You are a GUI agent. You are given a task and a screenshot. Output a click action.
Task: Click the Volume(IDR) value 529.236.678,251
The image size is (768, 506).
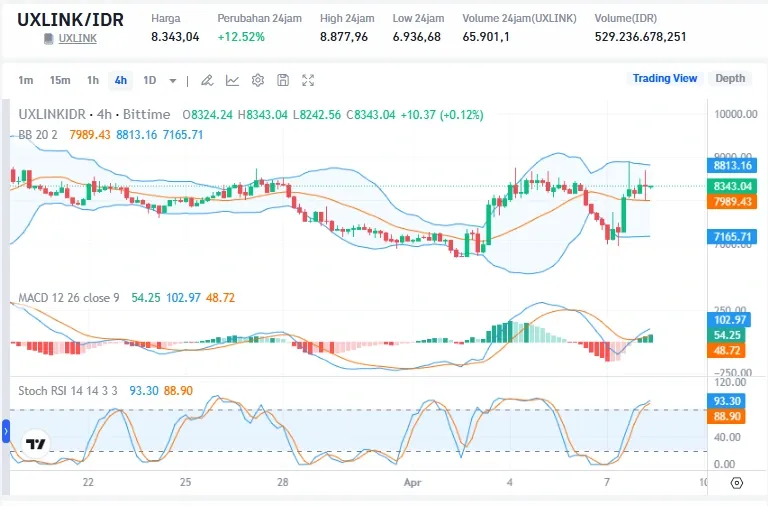click(640, 37)
